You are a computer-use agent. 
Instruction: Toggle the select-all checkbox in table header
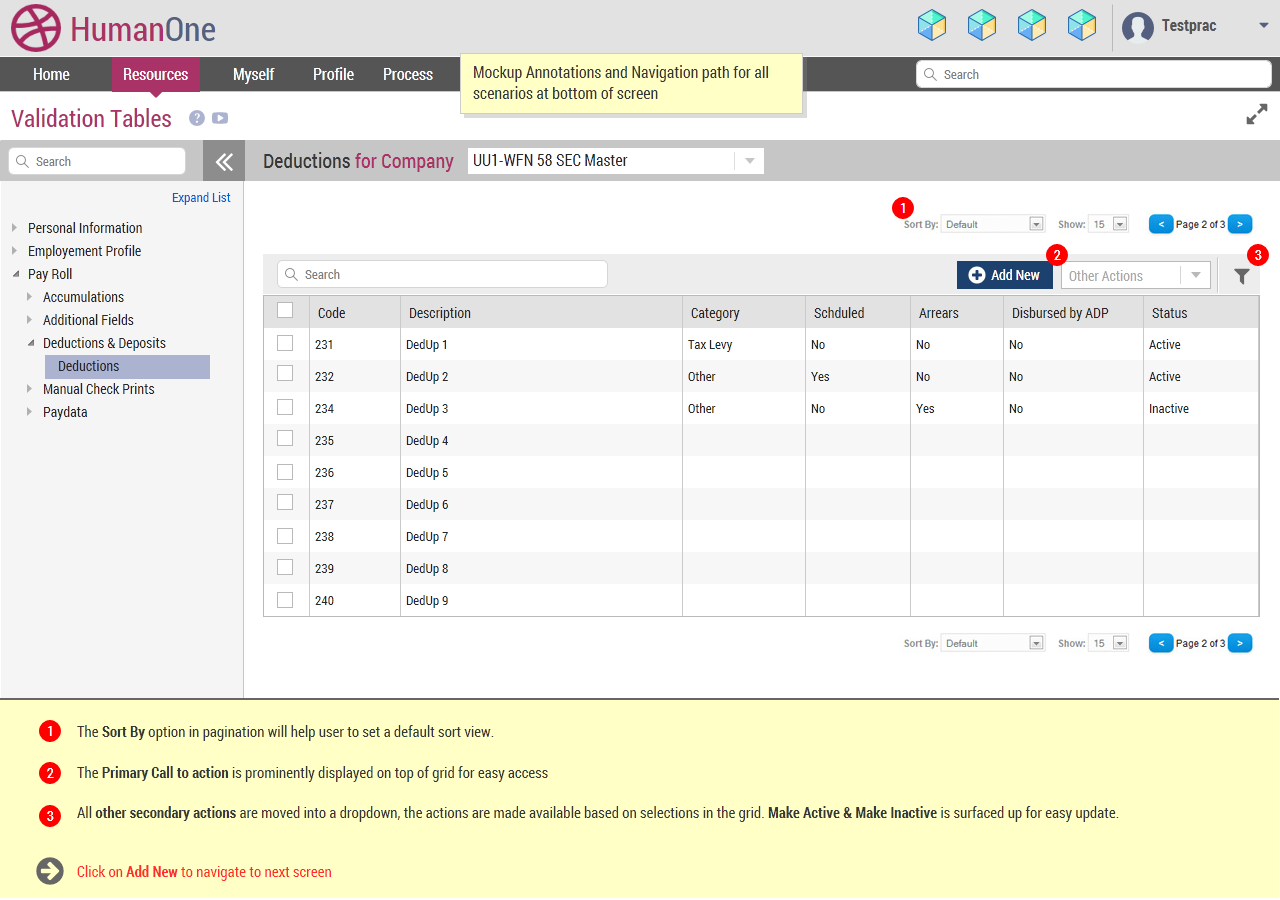click(x=285, y=311)
